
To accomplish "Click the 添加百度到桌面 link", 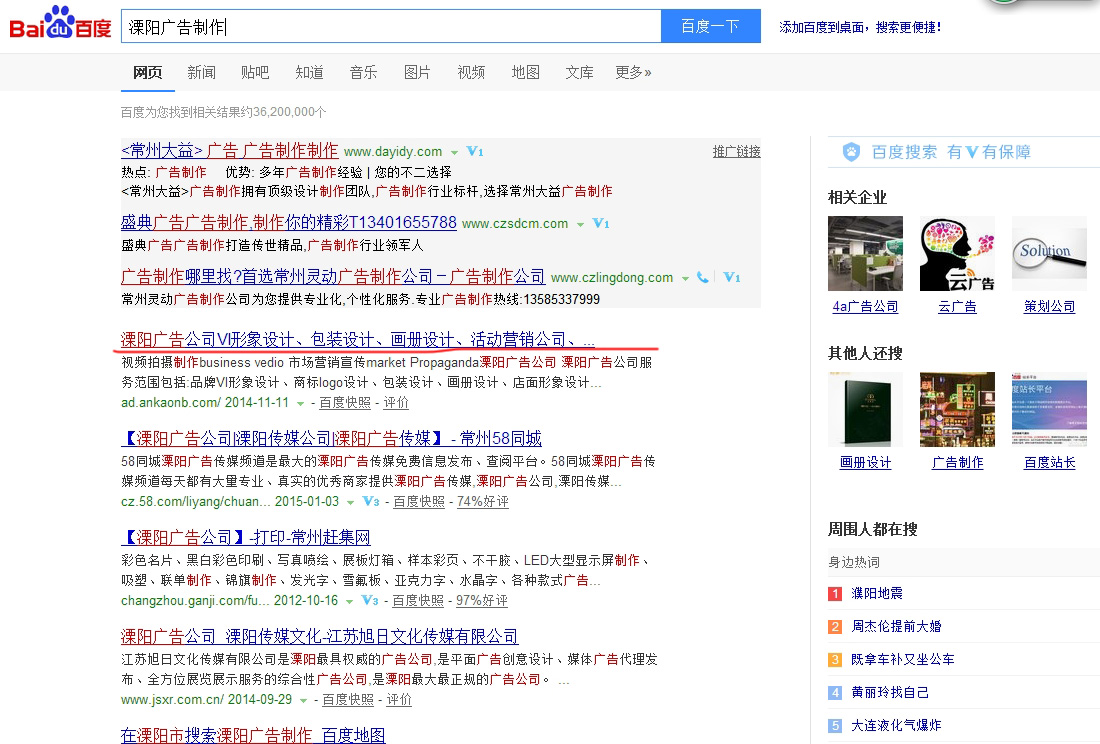I will point(859,27).
